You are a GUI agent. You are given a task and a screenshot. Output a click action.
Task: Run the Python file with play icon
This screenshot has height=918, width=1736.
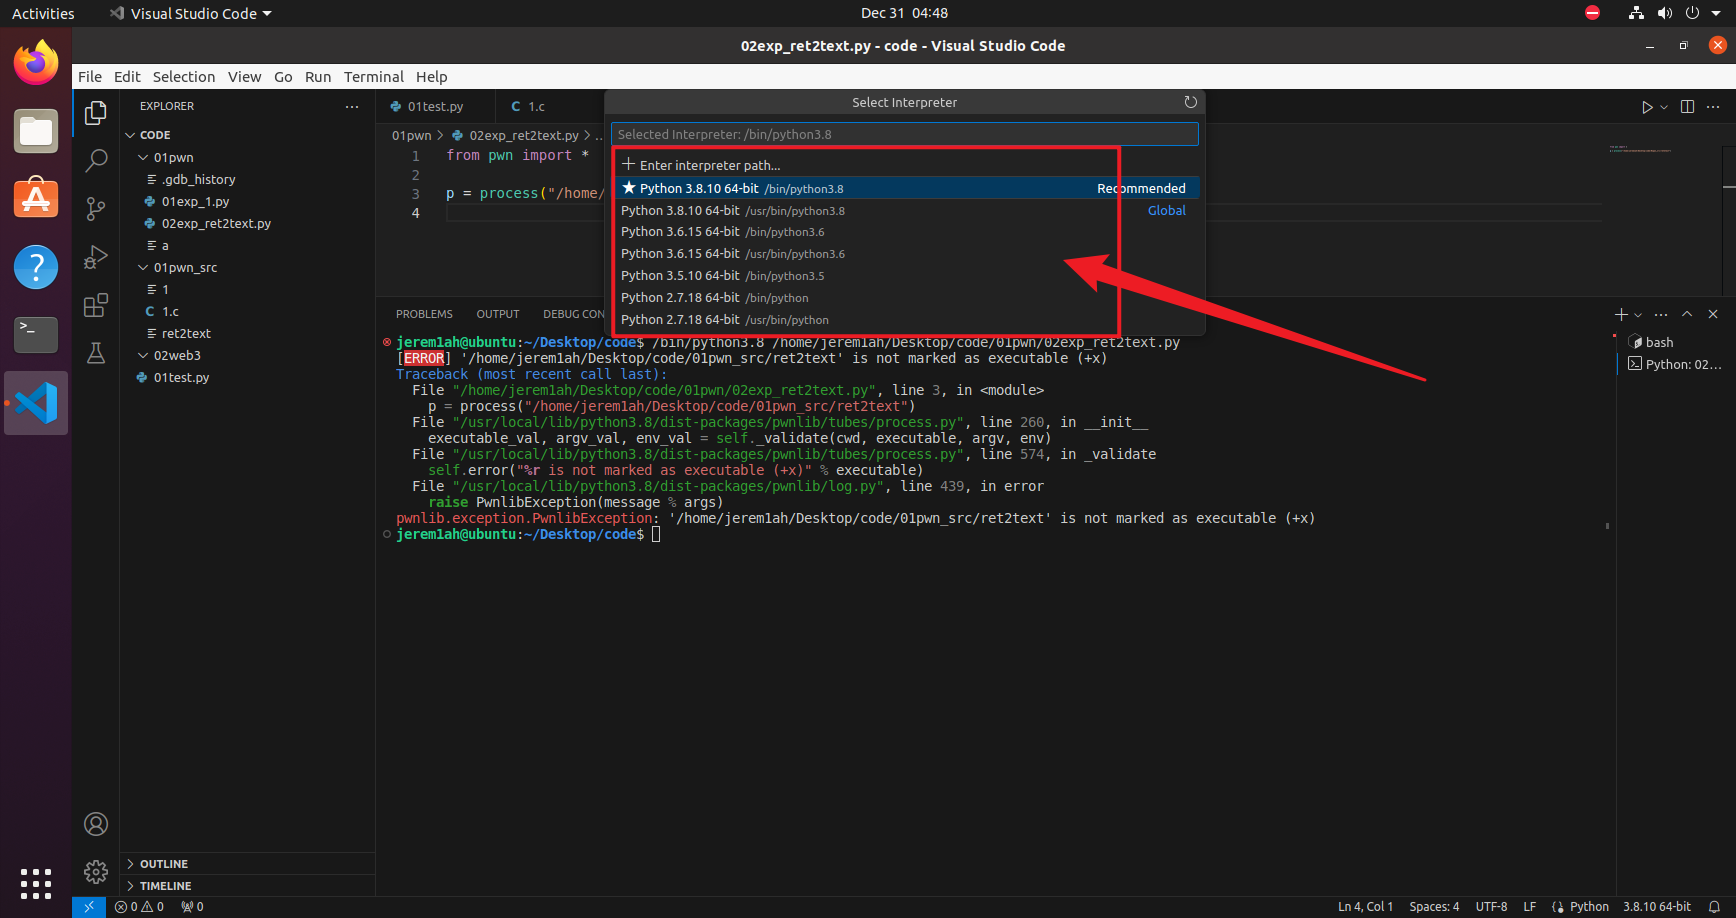[1647, 107]
